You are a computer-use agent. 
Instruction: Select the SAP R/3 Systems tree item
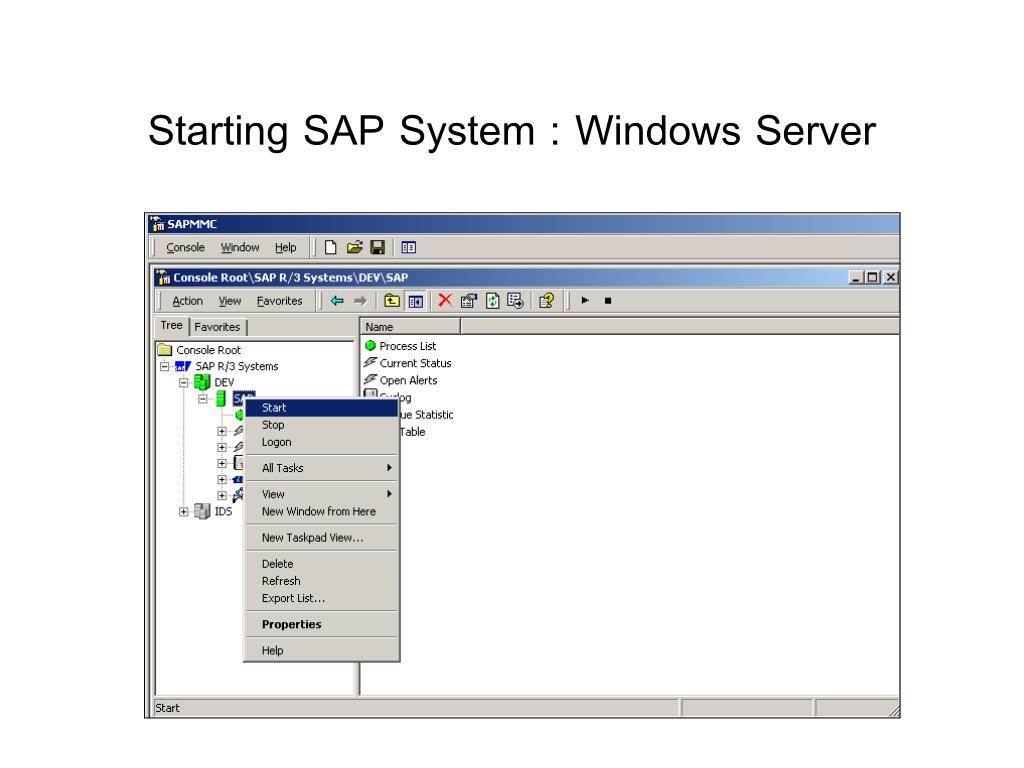tap(236, 366)
